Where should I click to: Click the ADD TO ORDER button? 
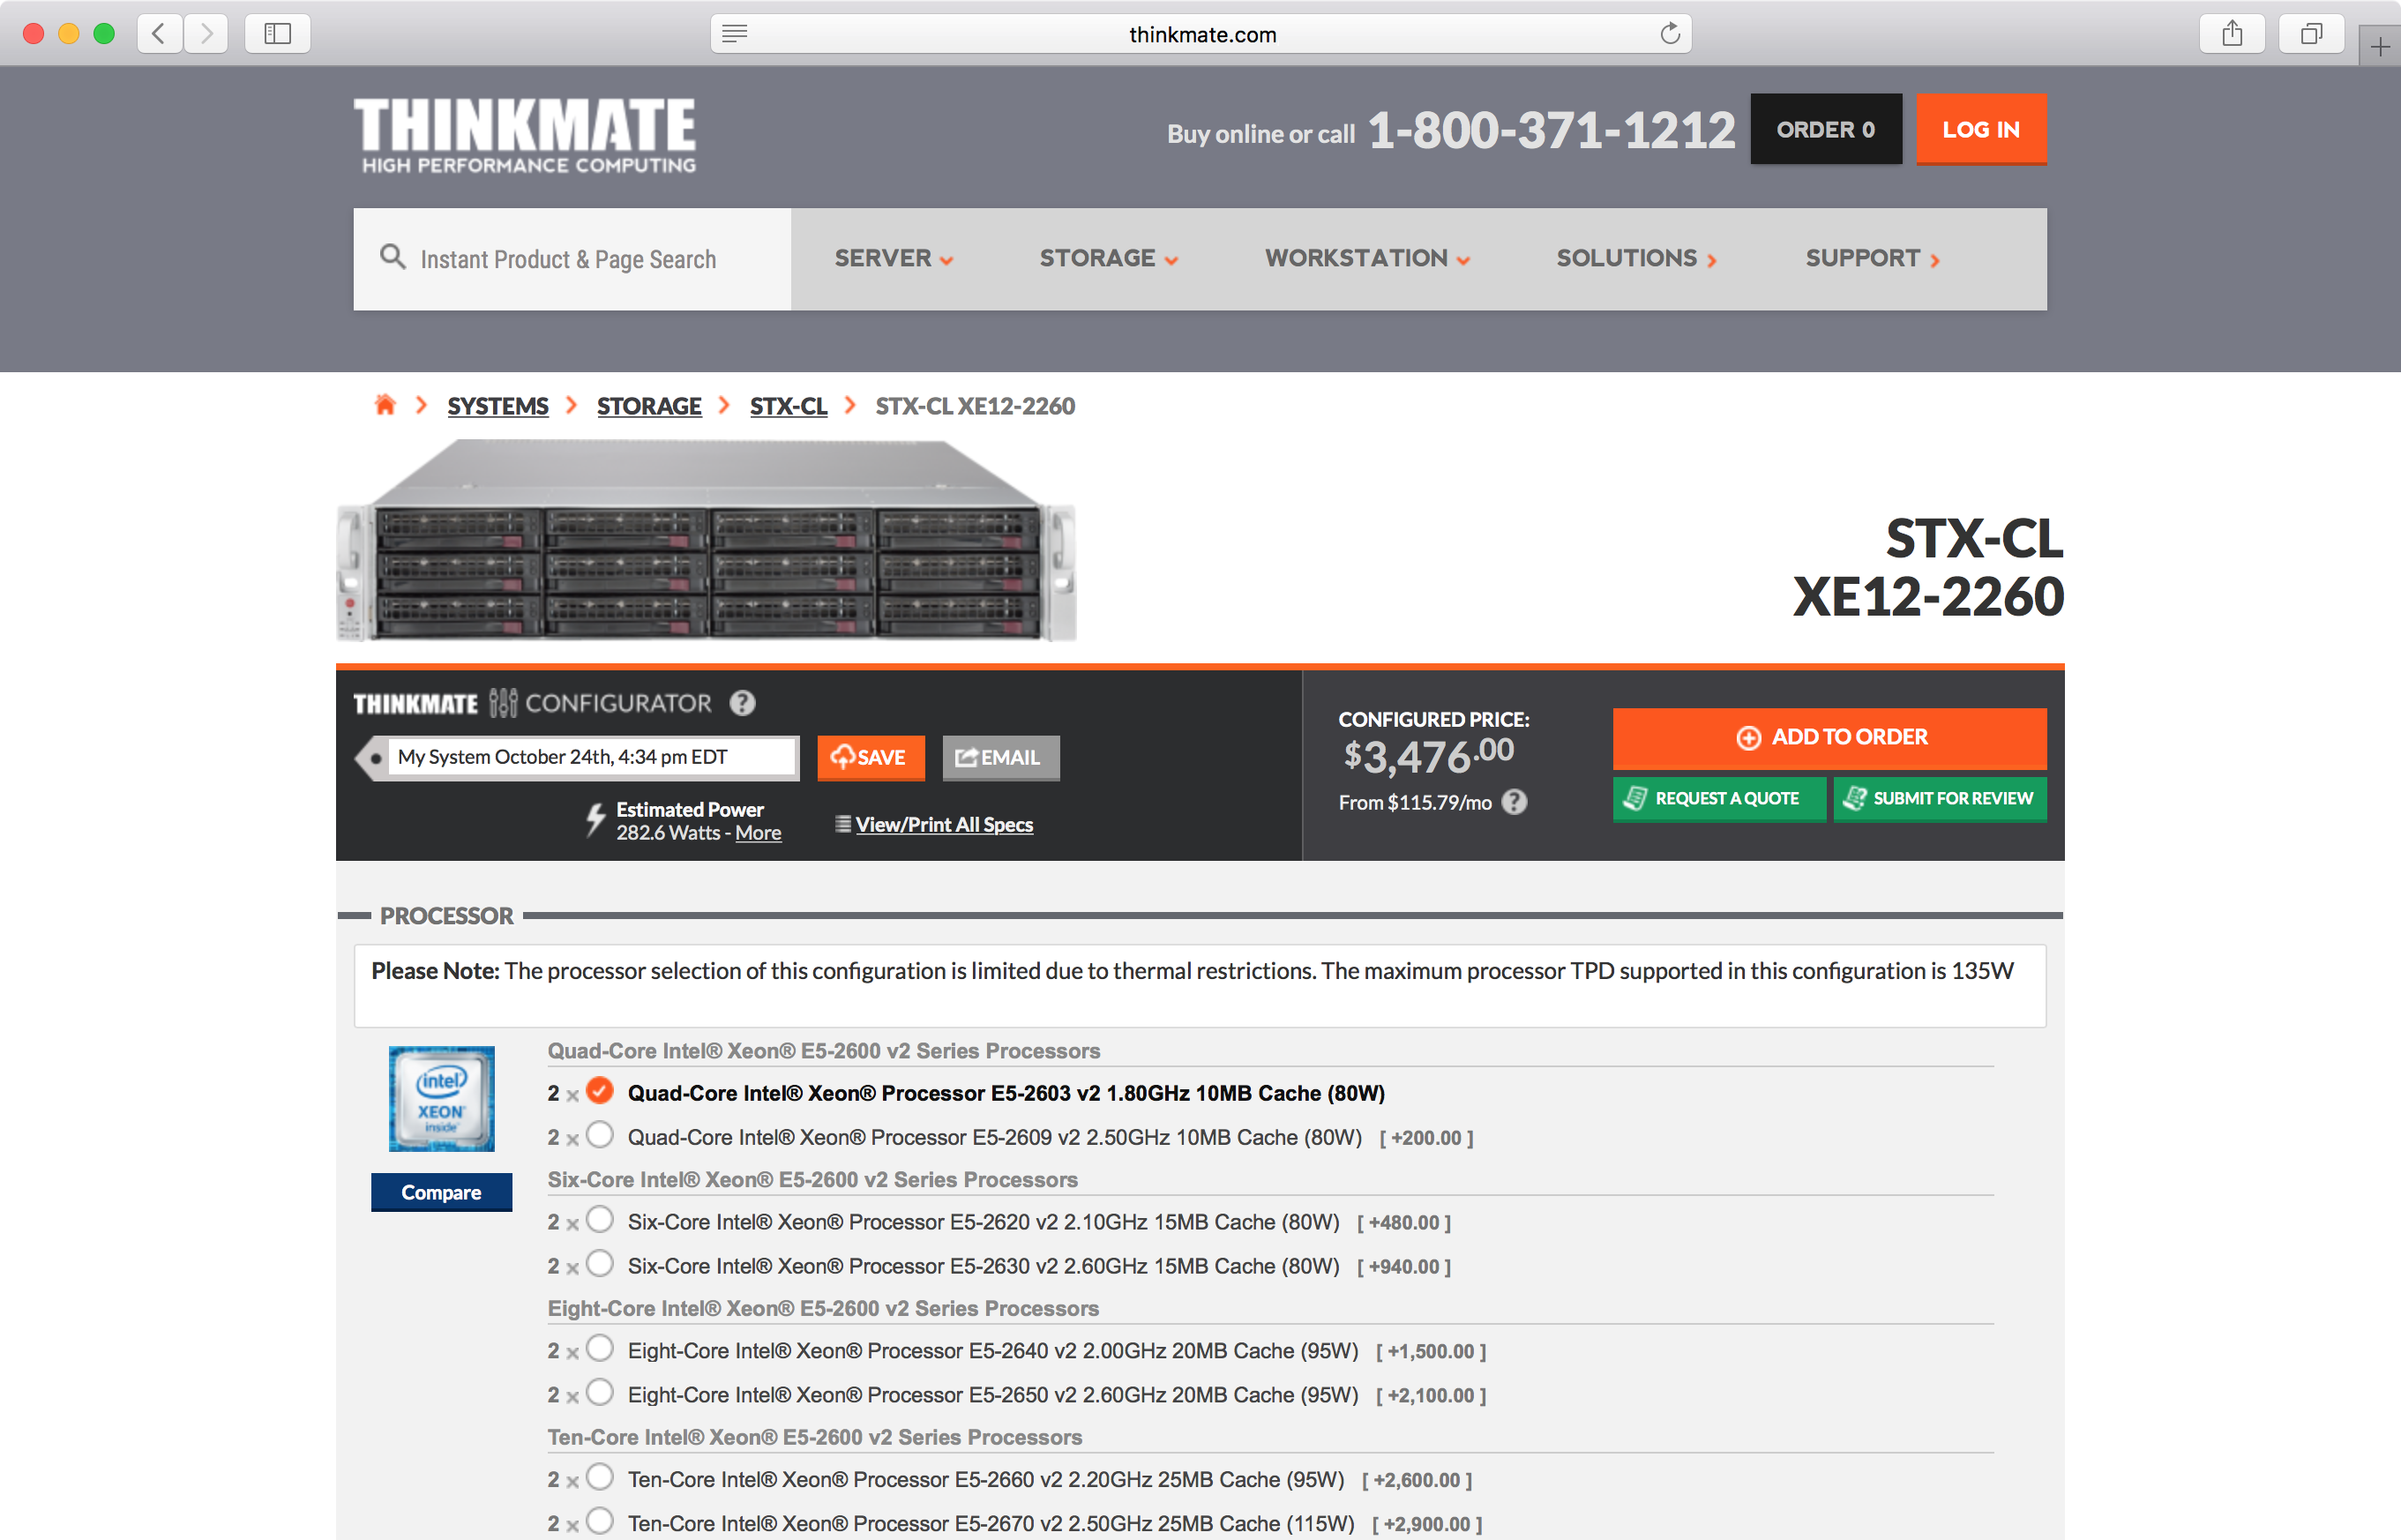[x=1829, y=738]
